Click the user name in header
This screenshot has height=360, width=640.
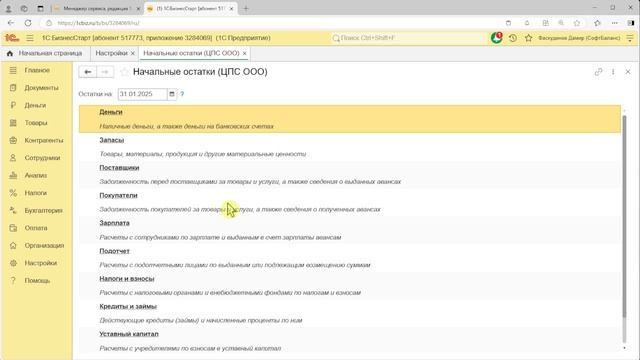coord(579,38)
